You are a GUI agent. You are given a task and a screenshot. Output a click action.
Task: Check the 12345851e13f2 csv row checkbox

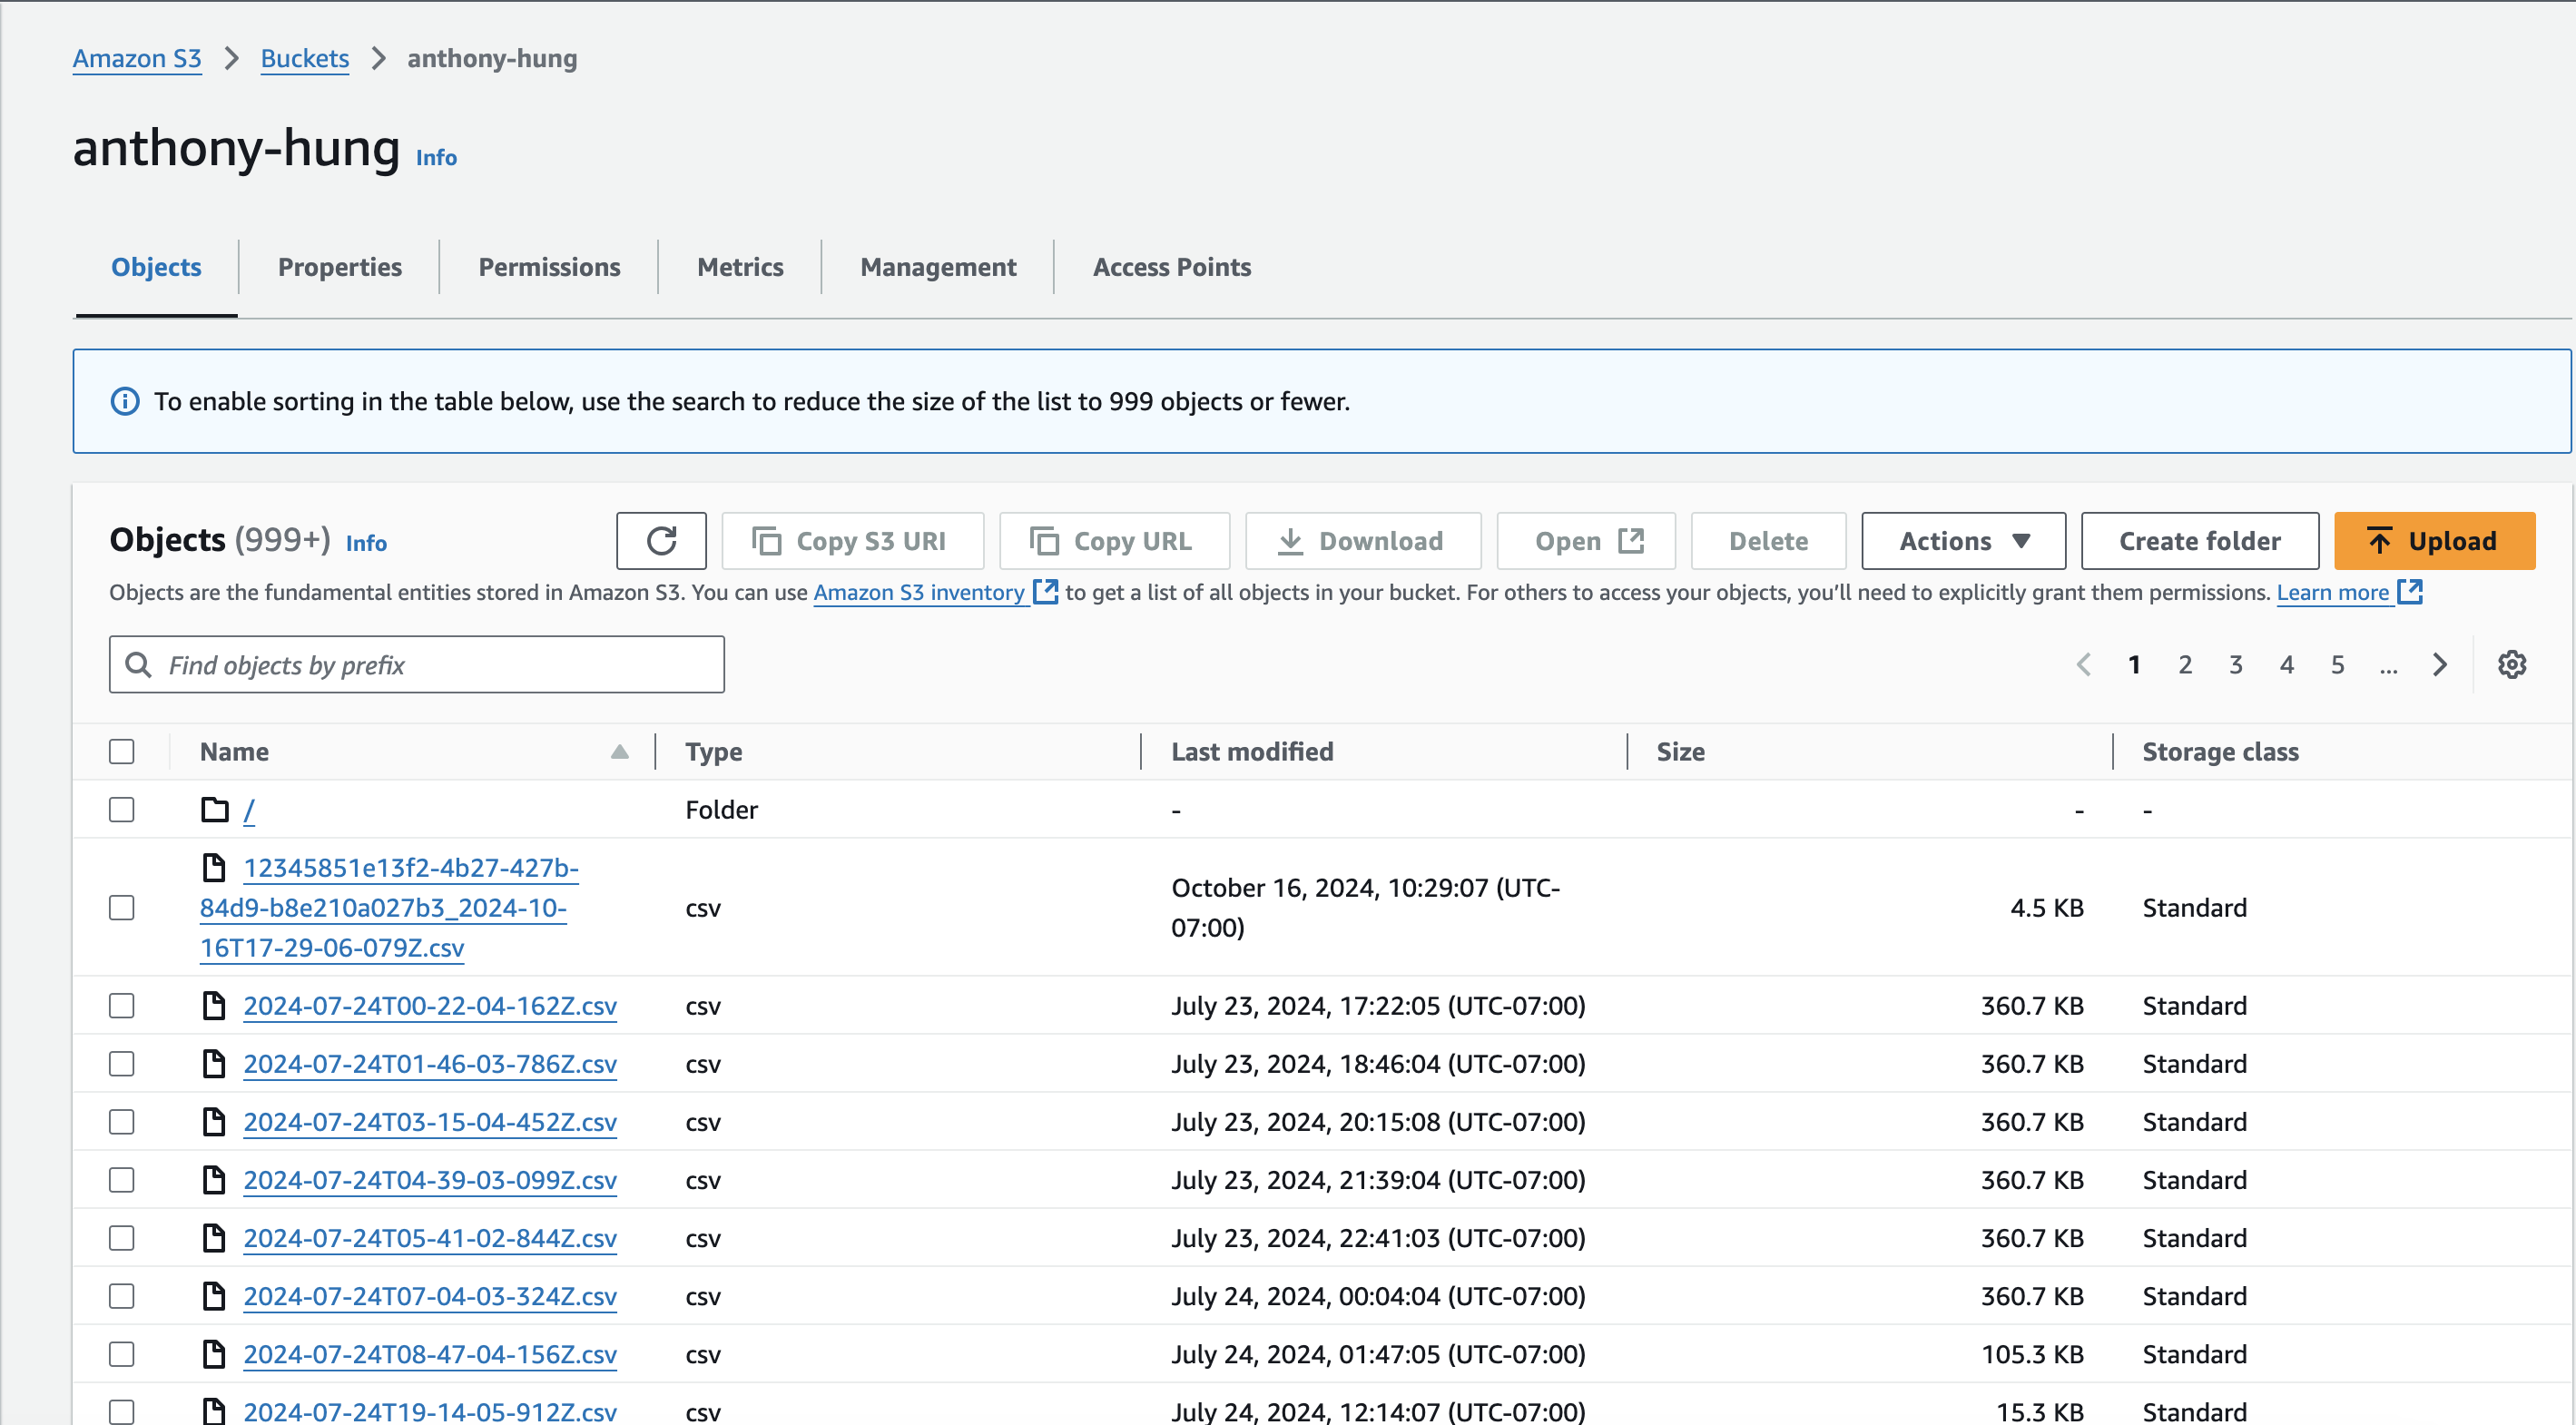click(122, 907)
